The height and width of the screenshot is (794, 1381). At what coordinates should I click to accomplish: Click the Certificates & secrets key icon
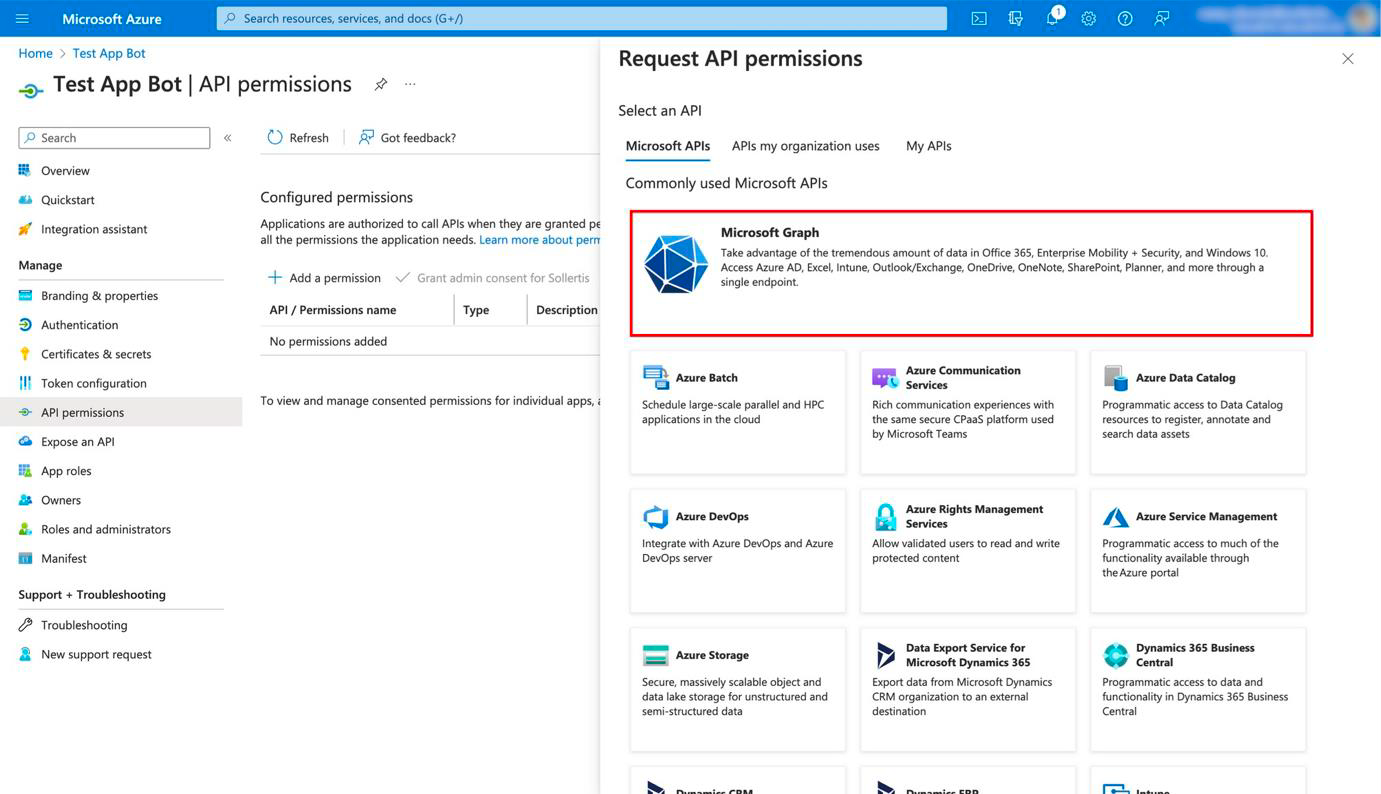[x=25, y=354]
